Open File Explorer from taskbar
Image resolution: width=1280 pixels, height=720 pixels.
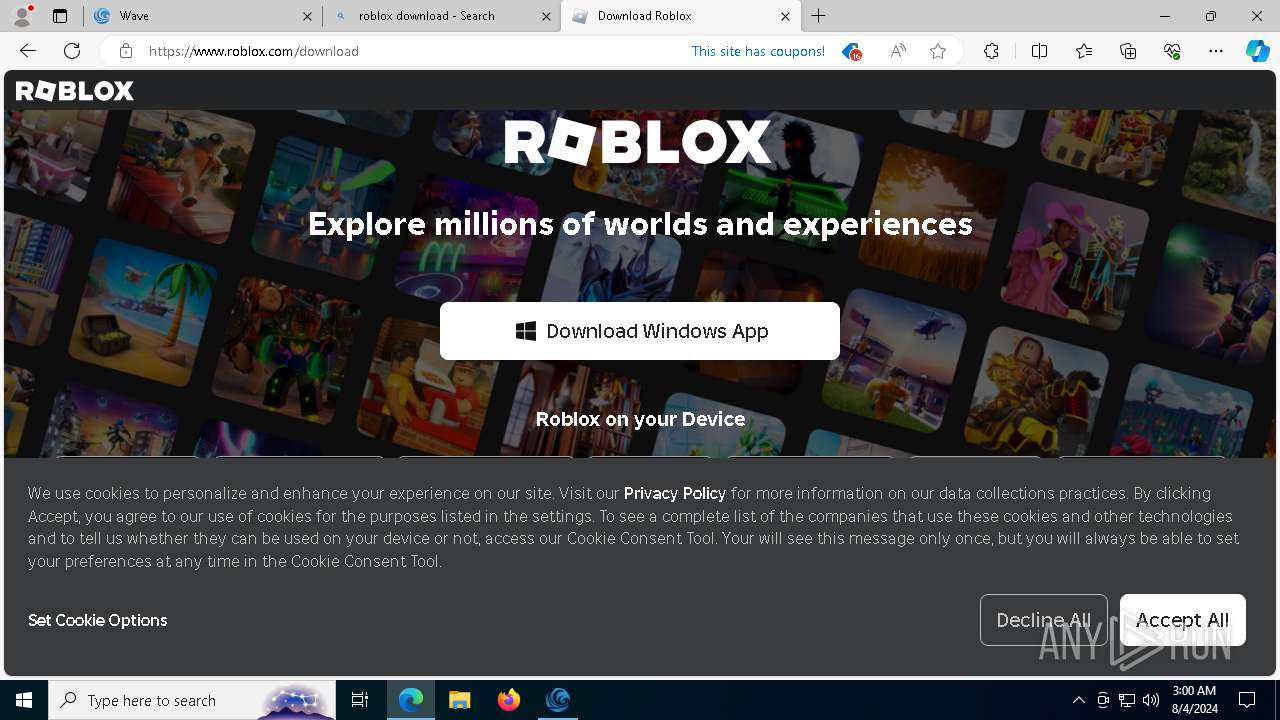click(x=459, y=700)
